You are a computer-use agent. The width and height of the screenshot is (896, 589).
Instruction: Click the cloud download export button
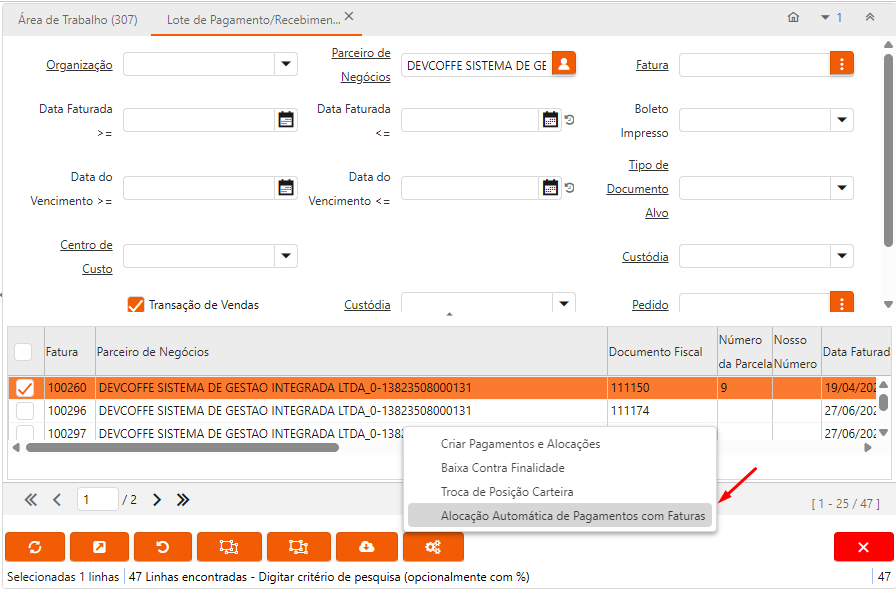click(x=366, y=547)
